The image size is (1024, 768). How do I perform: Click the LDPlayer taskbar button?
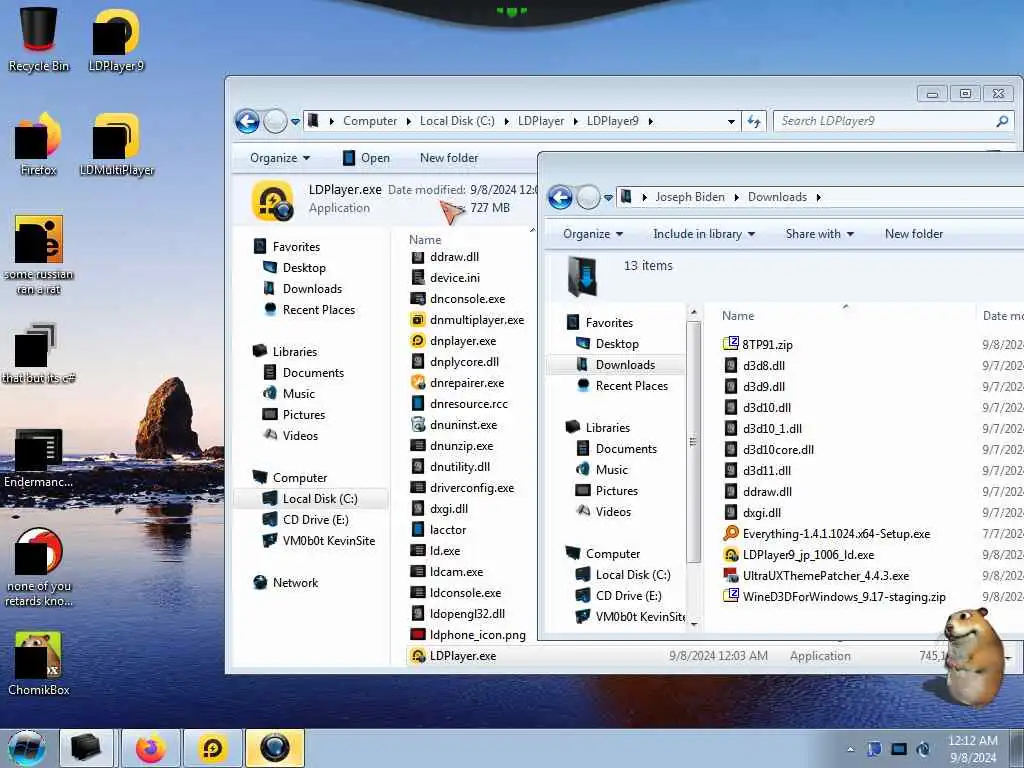(212, 748)
